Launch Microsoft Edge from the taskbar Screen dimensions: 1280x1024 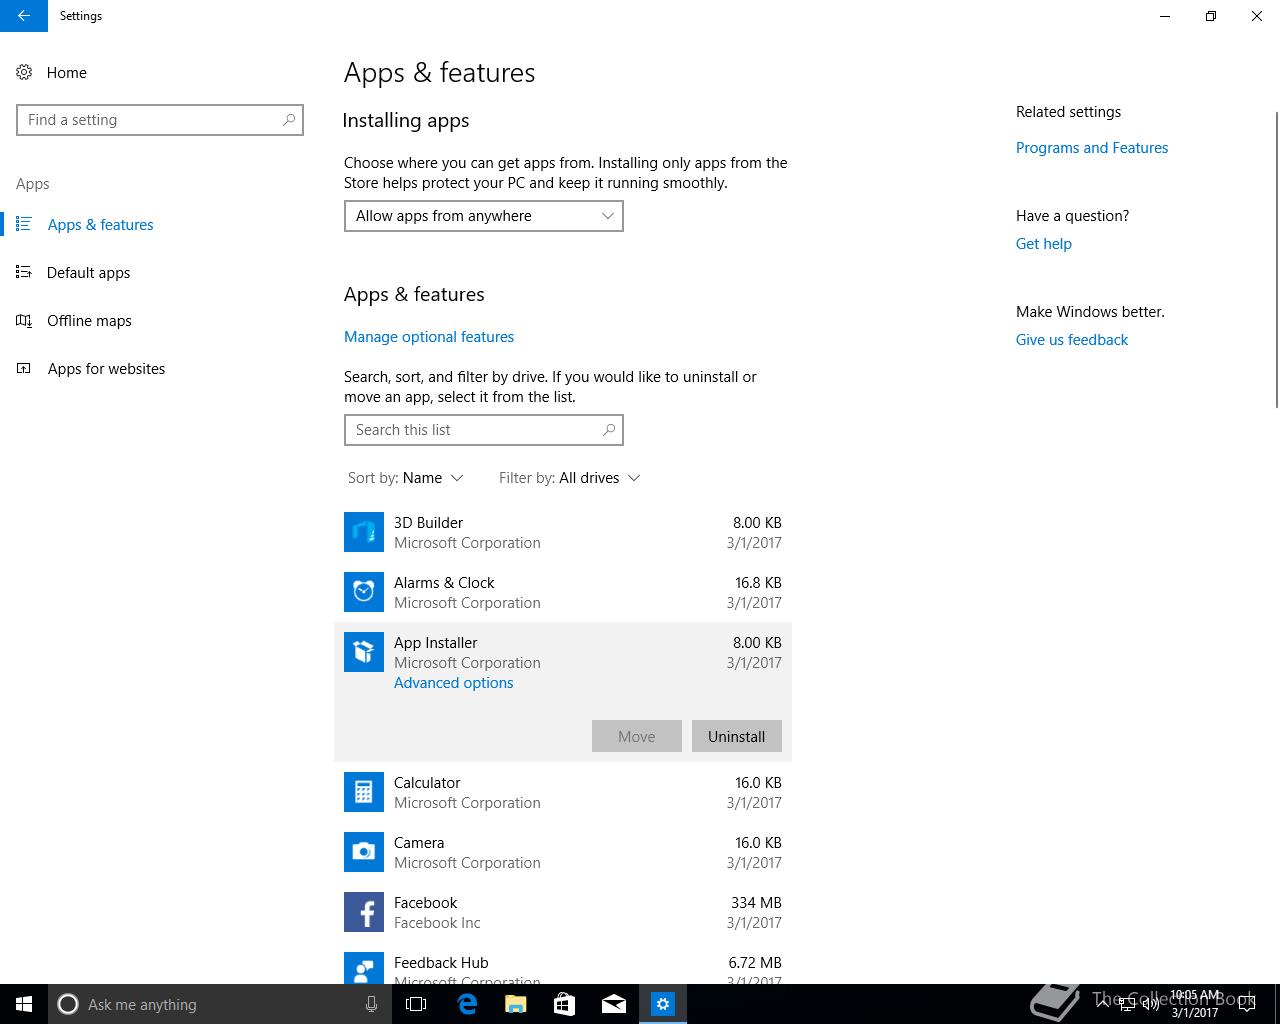tap(467, 1004)
